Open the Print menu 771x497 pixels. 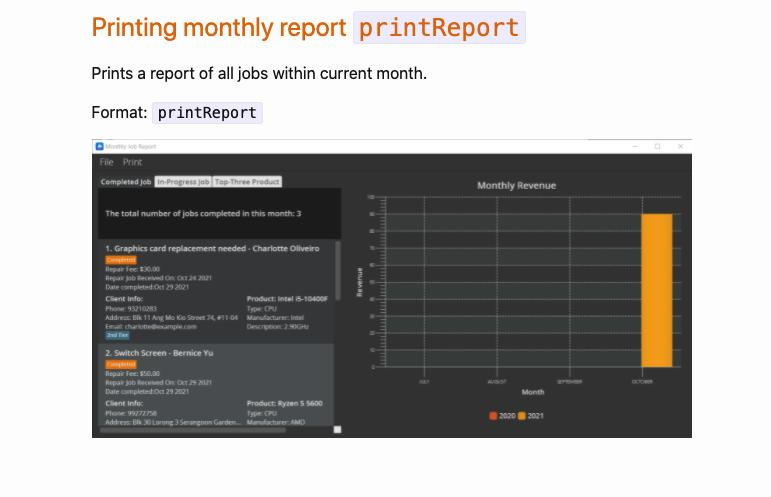(132, 162)
